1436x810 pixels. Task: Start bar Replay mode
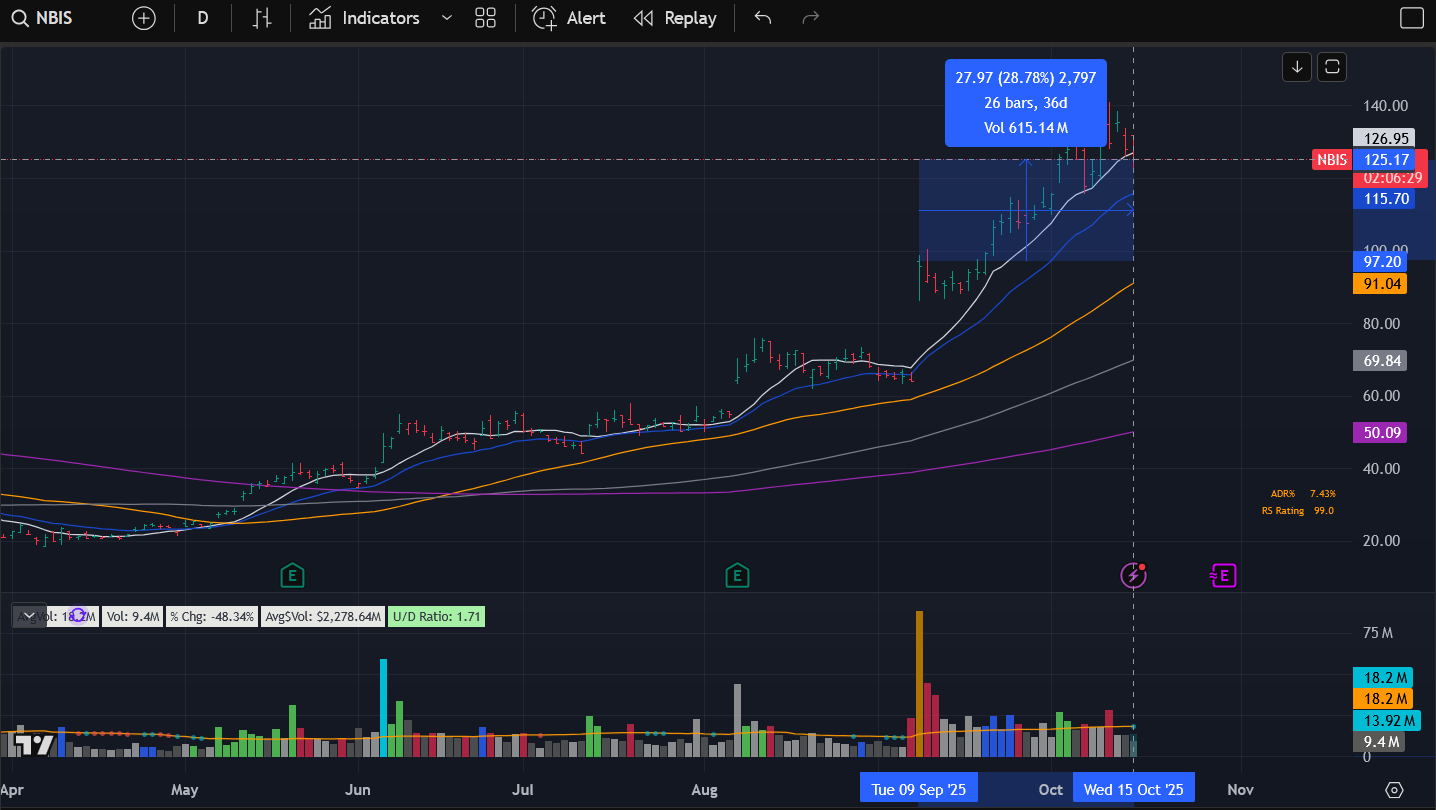pyautogui.click(x=676, y=18)
